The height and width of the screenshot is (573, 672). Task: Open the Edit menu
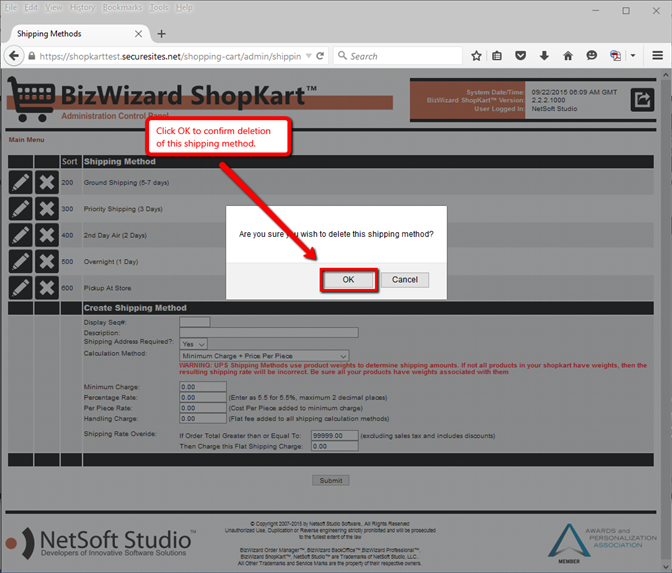click(31, 8)
